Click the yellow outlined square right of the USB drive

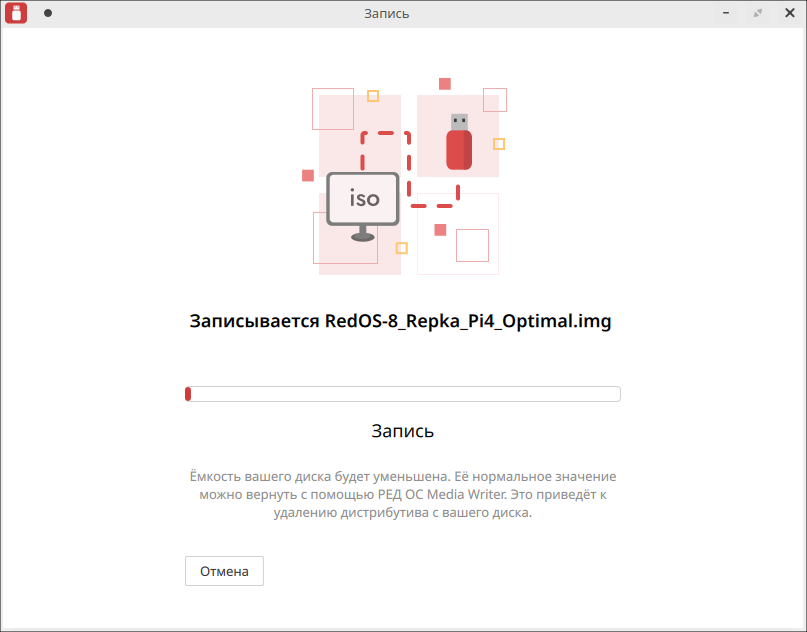[499, 144]
